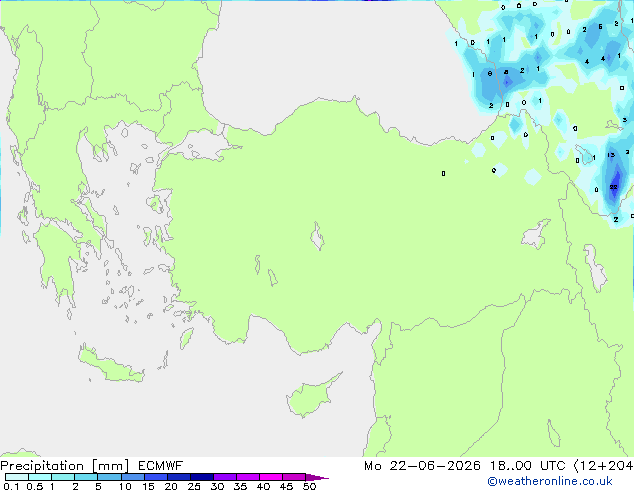The image size is (634, 490).
Task: Click the legend label '25'
Action: 194,486
